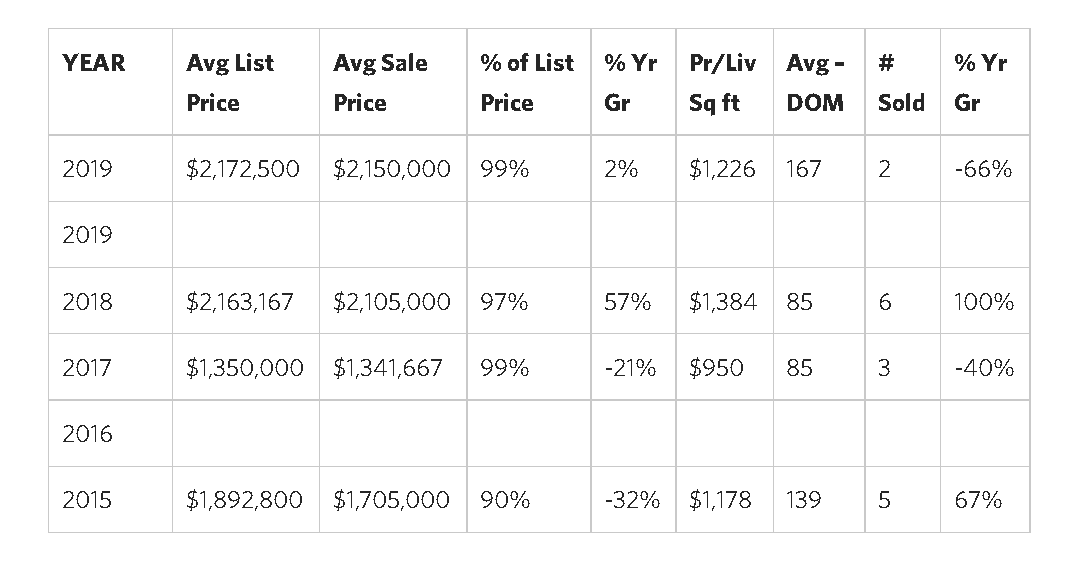This screenshot has width=1080, height=567.
Task: Click the 2017 year cell
Action: 87,367
